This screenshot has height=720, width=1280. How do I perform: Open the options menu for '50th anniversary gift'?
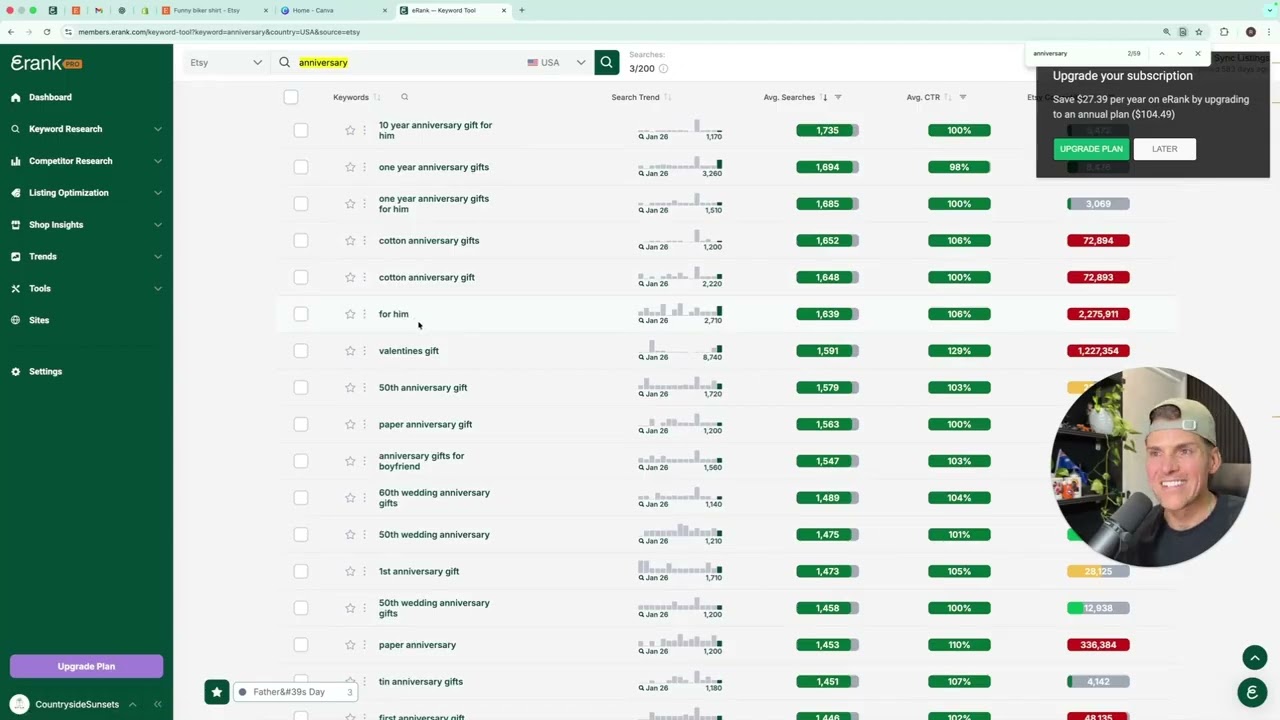(364, 387)
